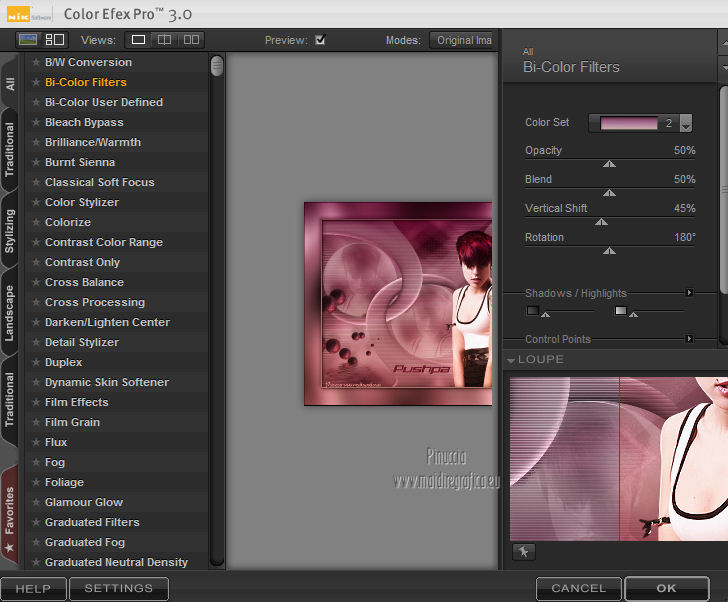Select split preview view

(164, 40)
